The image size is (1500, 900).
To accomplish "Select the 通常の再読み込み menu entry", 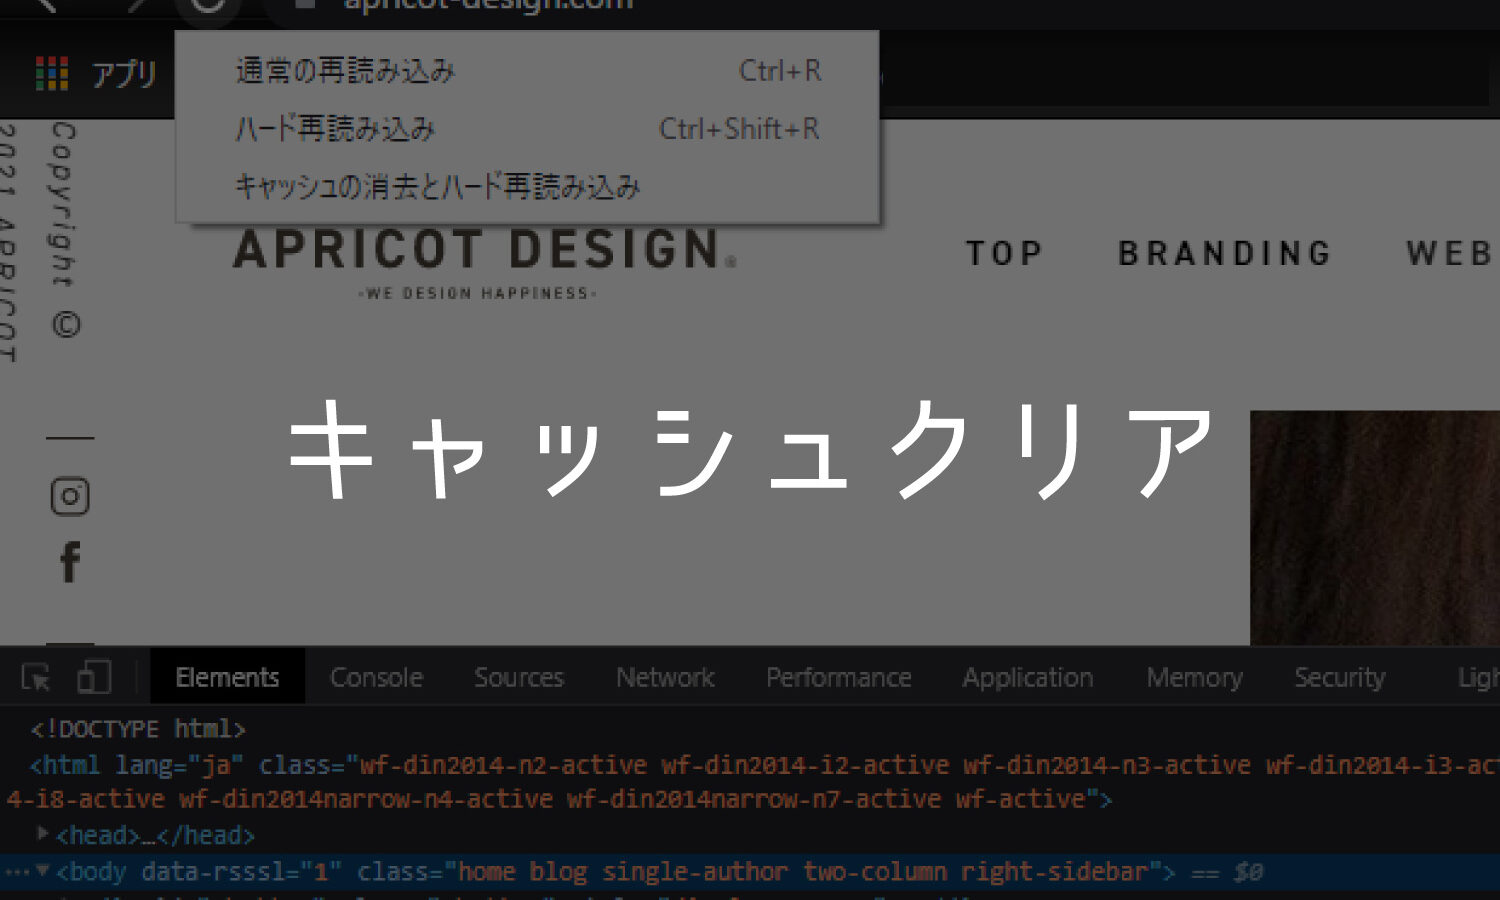I will (x=527, y=71).
